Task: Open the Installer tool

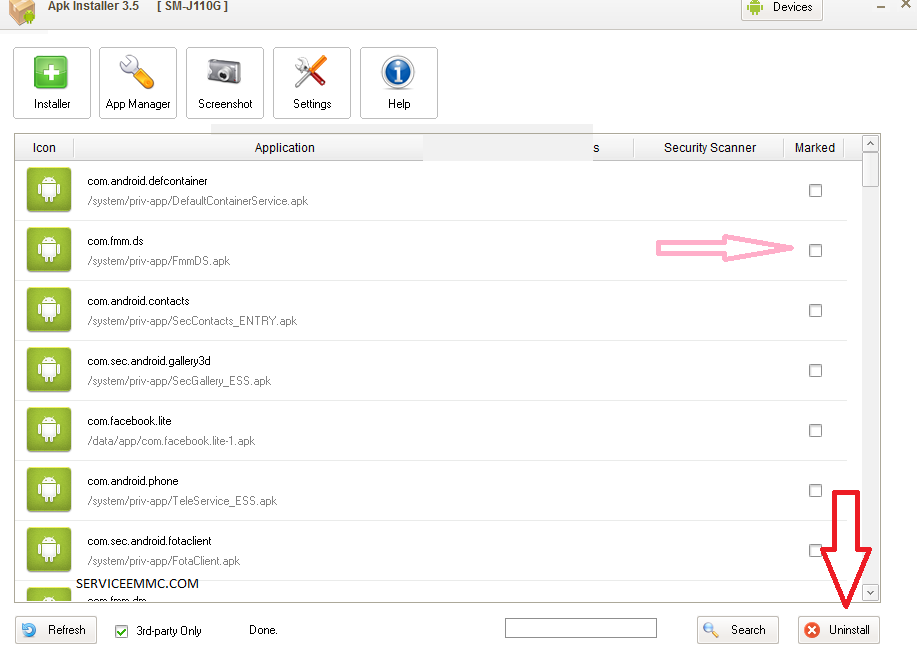Action: point(51,82)
